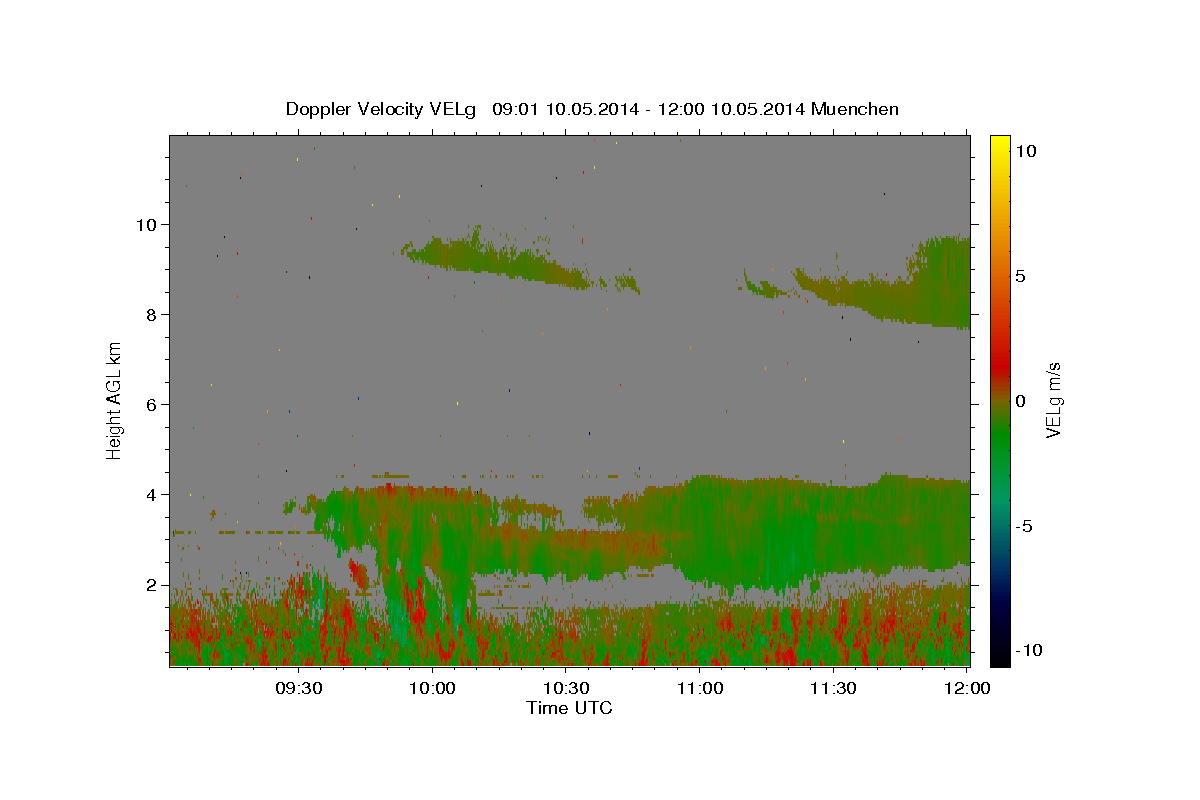1200x800 pixels.
Task: Click the colorbar tick label '5'
Action: tap(1020, 276)
